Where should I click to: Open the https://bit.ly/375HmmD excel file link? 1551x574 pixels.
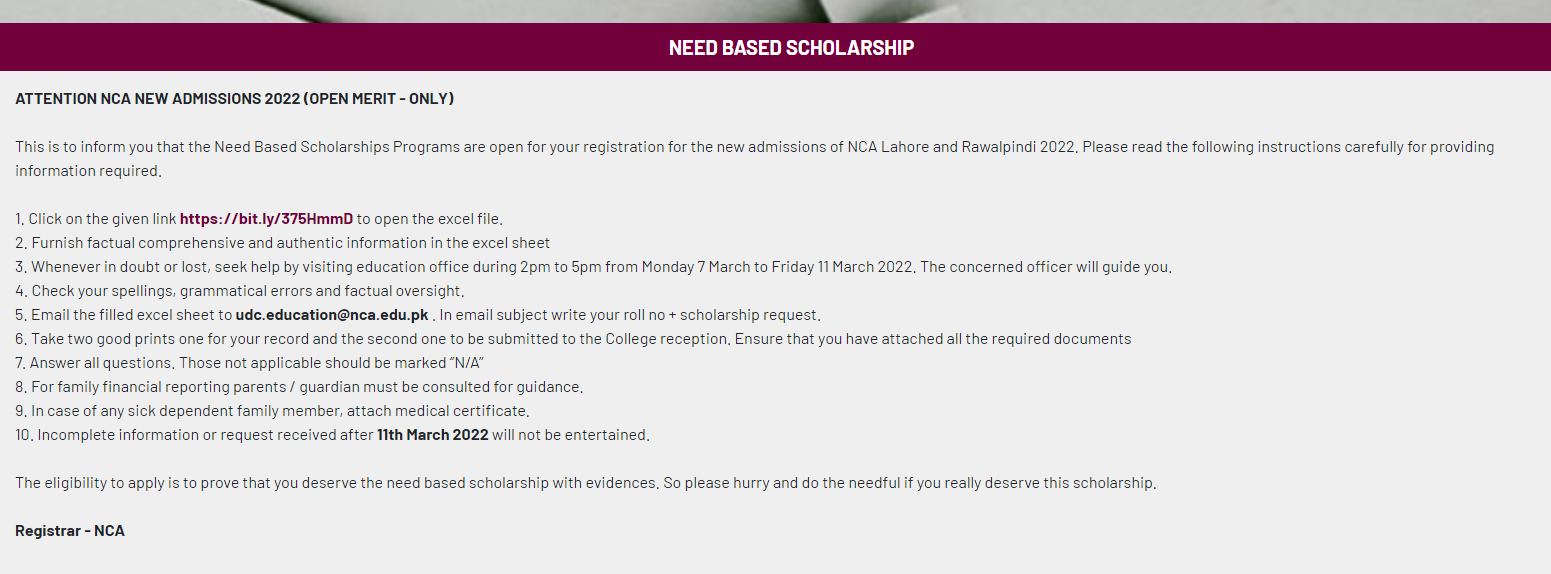266,218
